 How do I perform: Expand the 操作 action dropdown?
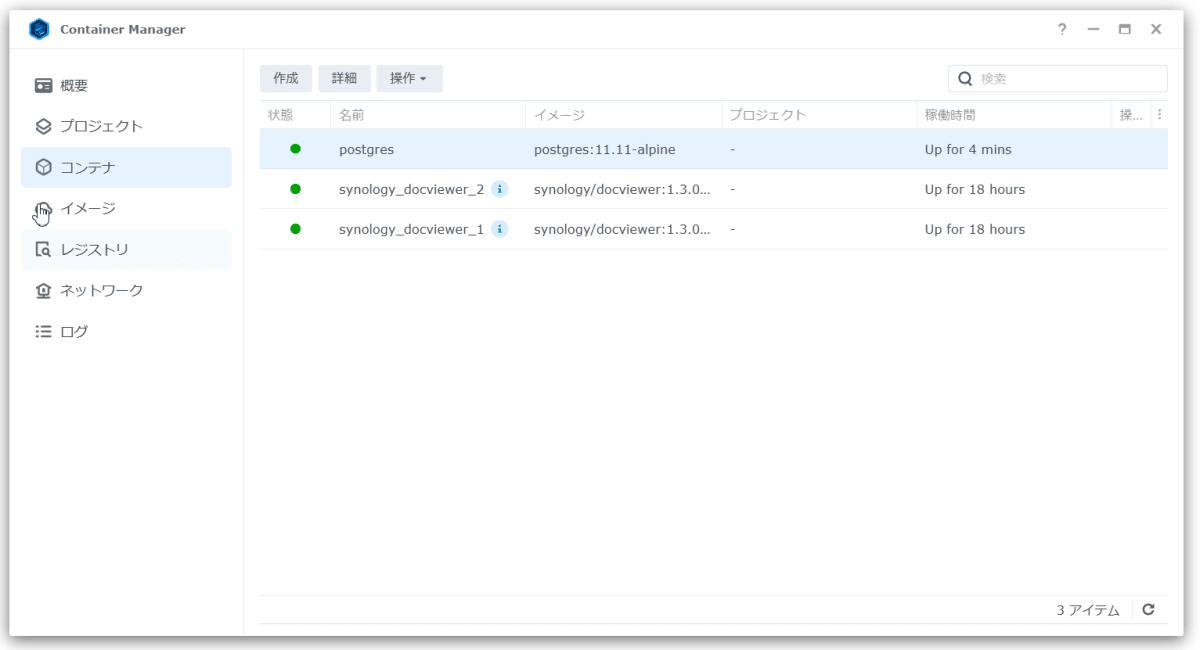pos(409,79)
